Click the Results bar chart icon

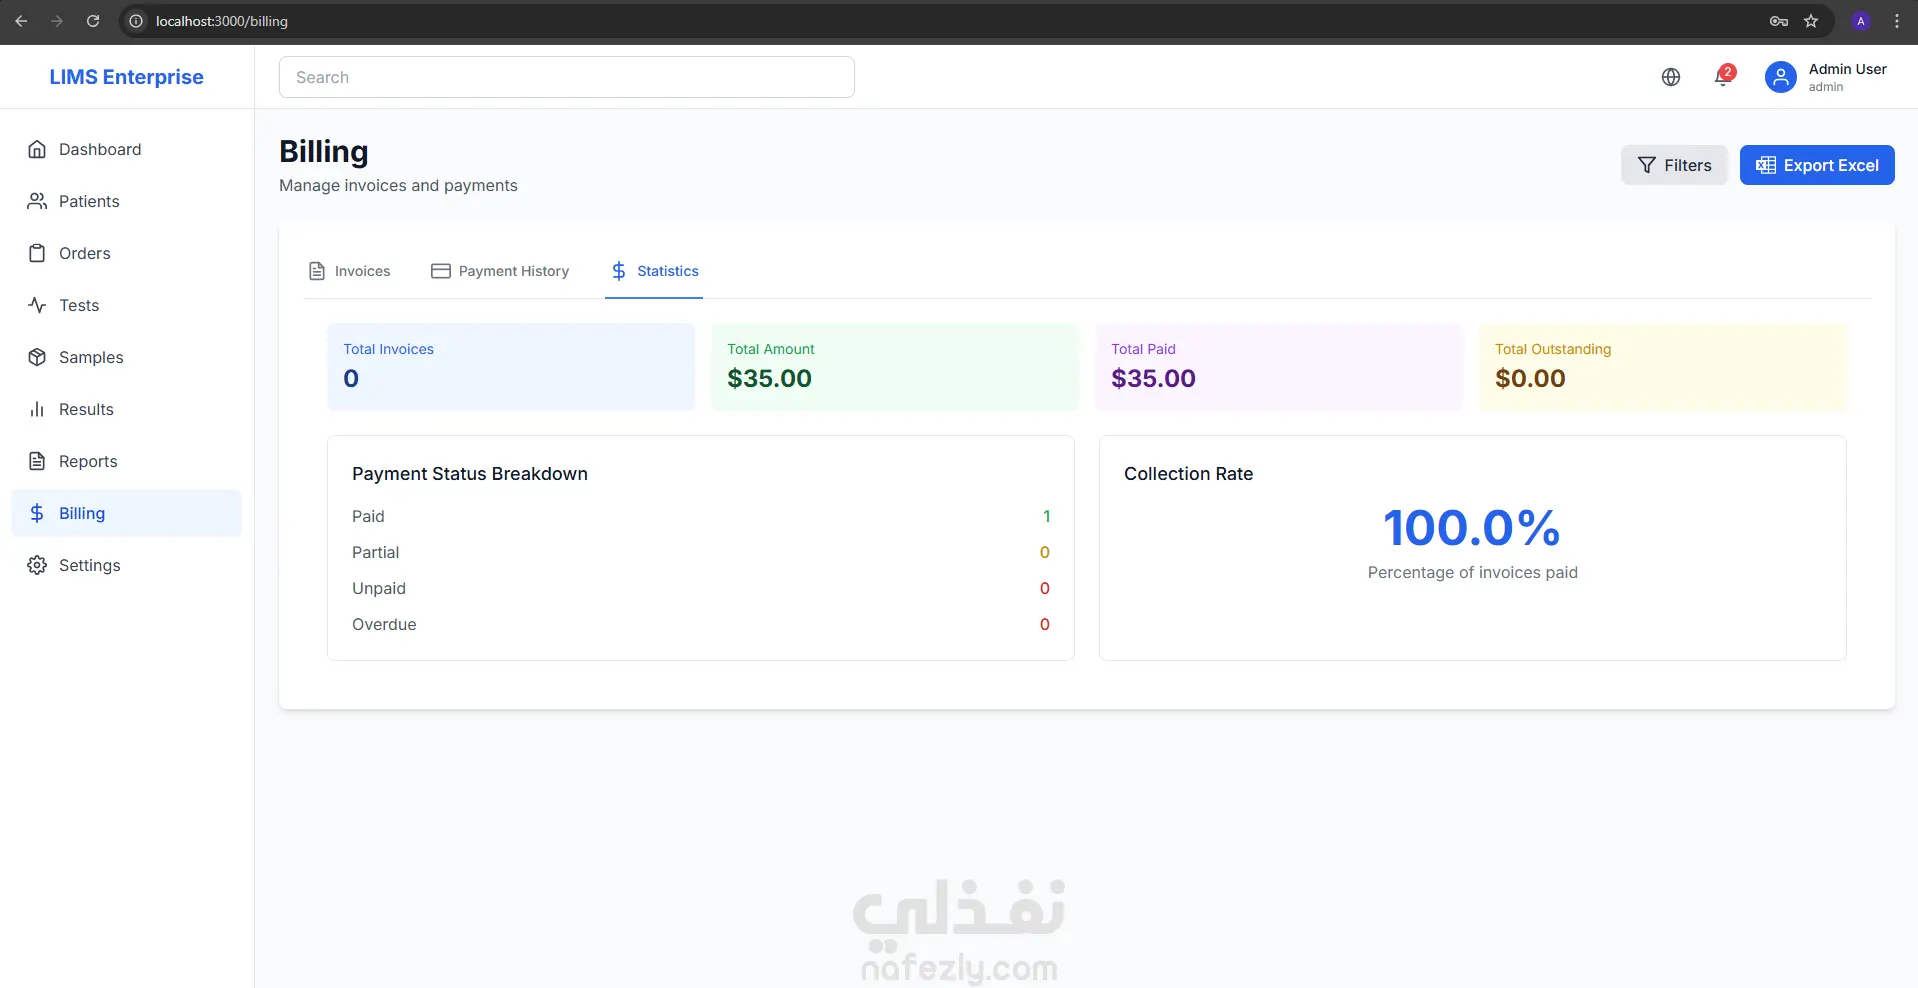coord(37,409)
